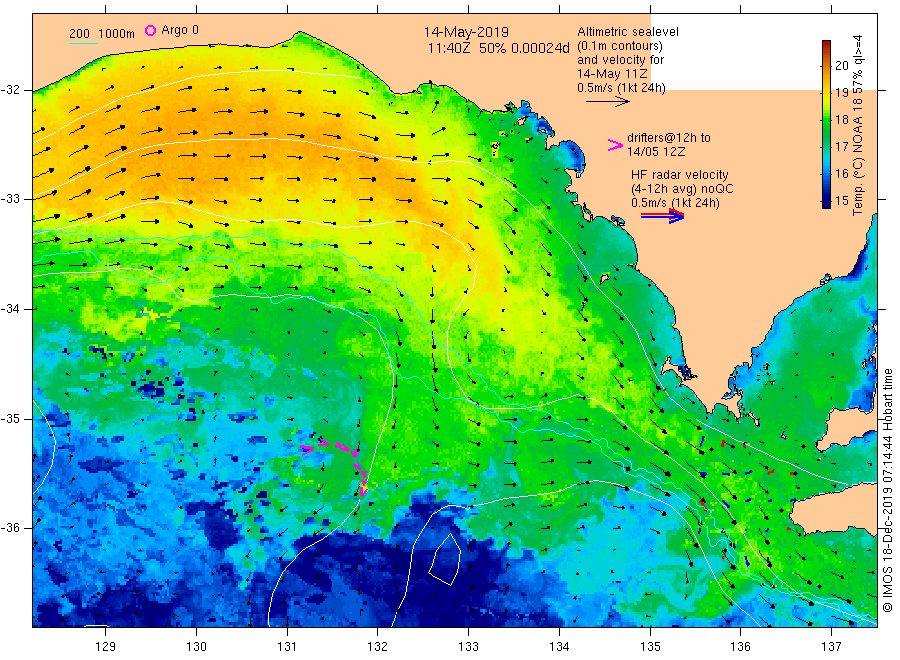
Task: Click the magenta Argo circle marker in legend
Action: [x=150, y=30]
